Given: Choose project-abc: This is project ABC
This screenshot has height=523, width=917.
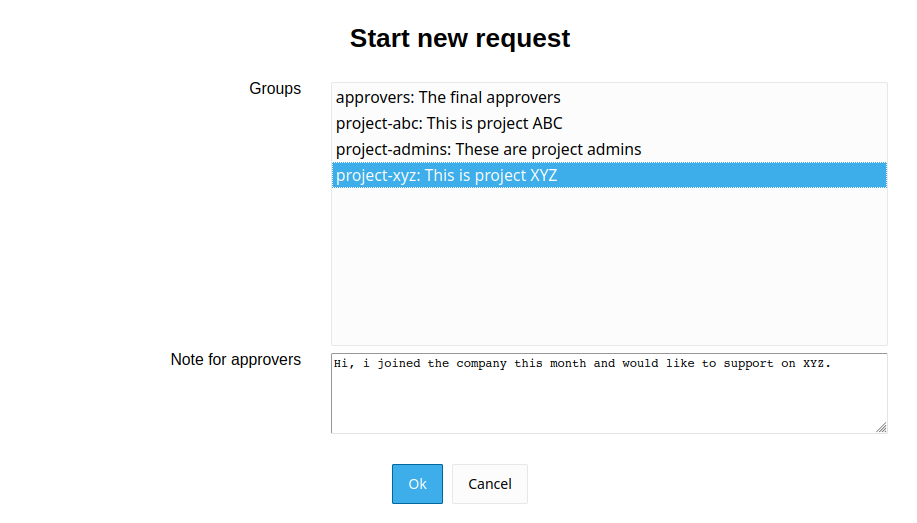Looking at the screenshot, I should [x=449, y=123].
